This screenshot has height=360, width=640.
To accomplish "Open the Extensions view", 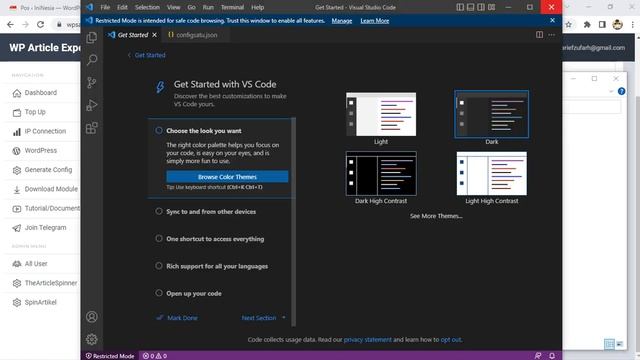I will [92, 128].
